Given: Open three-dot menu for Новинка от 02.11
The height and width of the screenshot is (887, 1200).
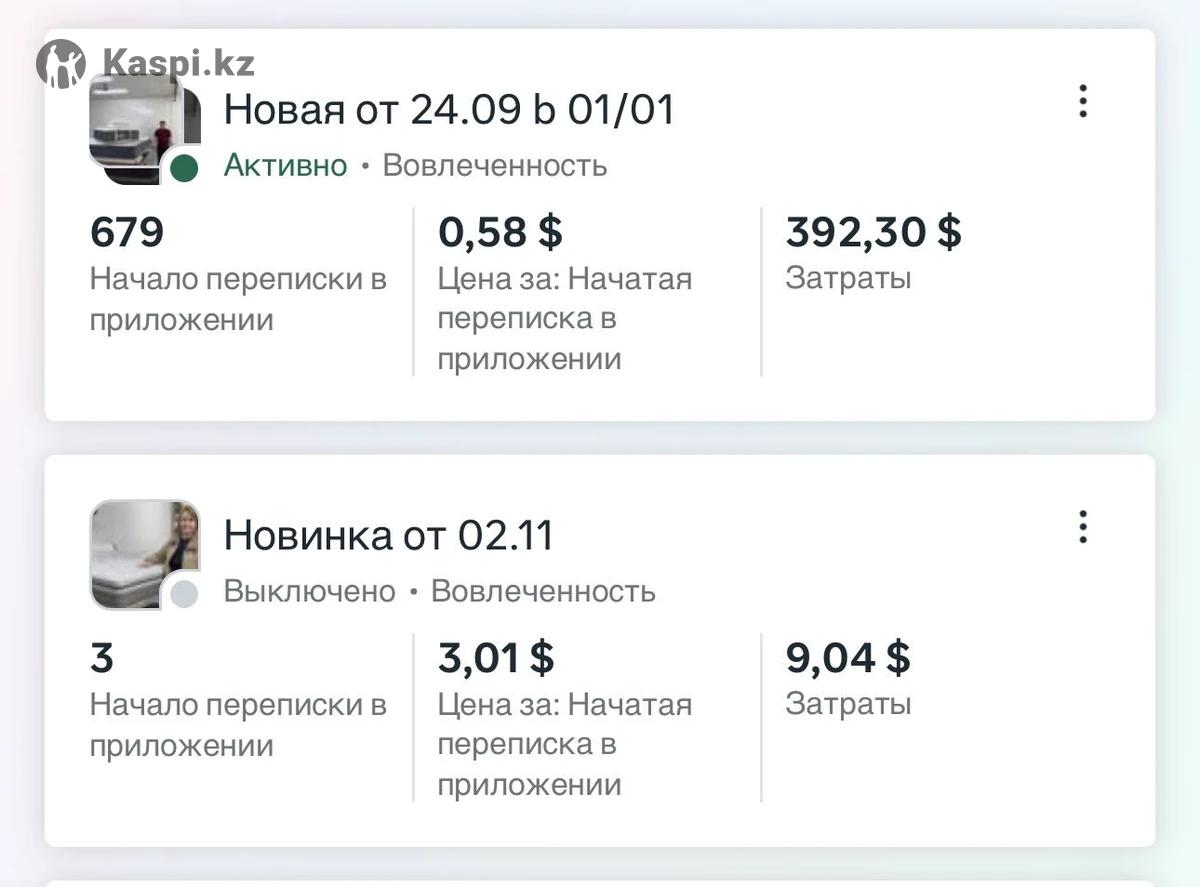Looking at the screenshot, I should 1082,527.
